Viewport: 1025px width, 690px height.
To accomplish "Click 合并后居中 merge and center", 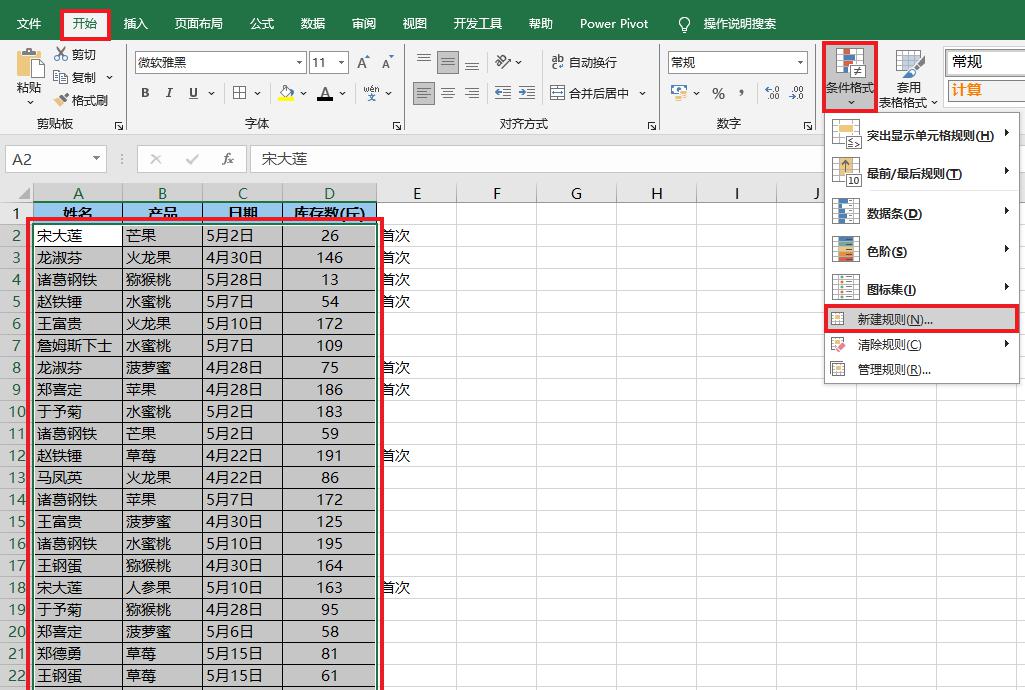I will 590,93.
